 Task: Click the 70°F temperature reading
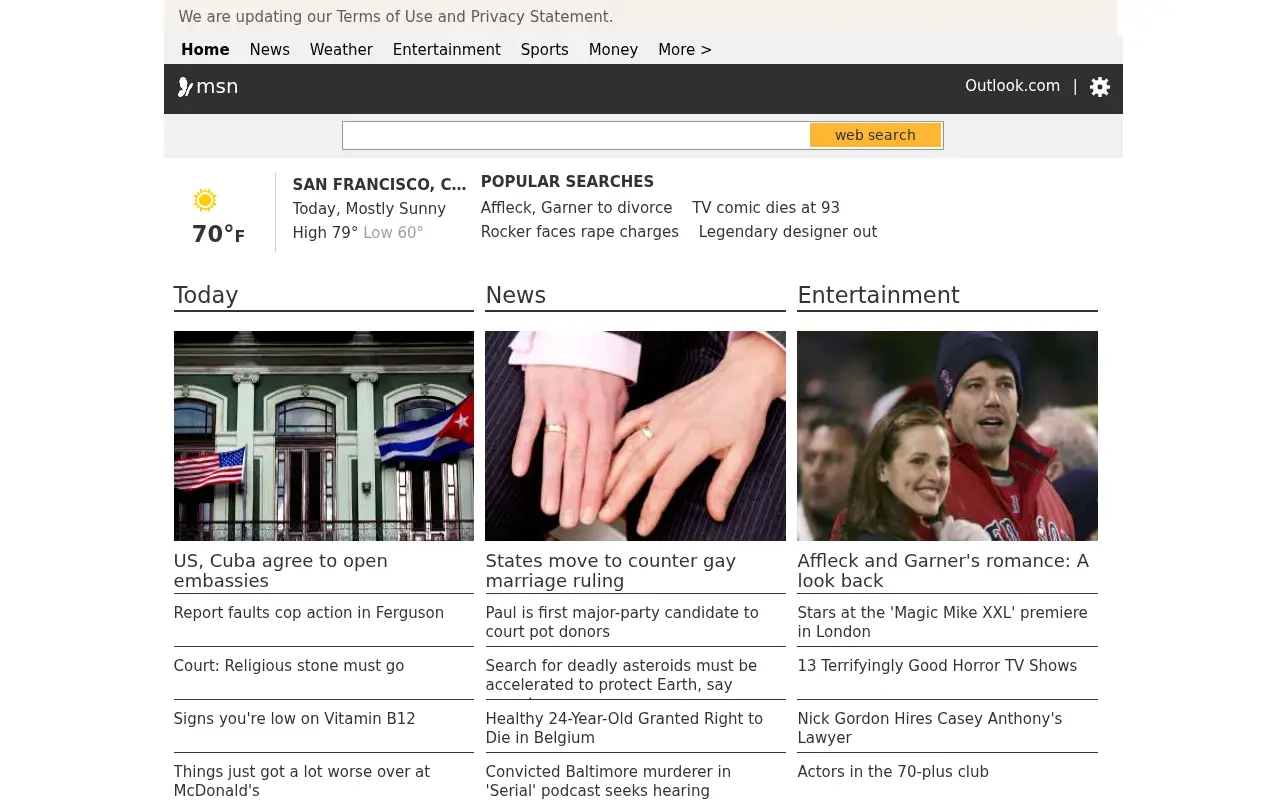coord(218,234)
